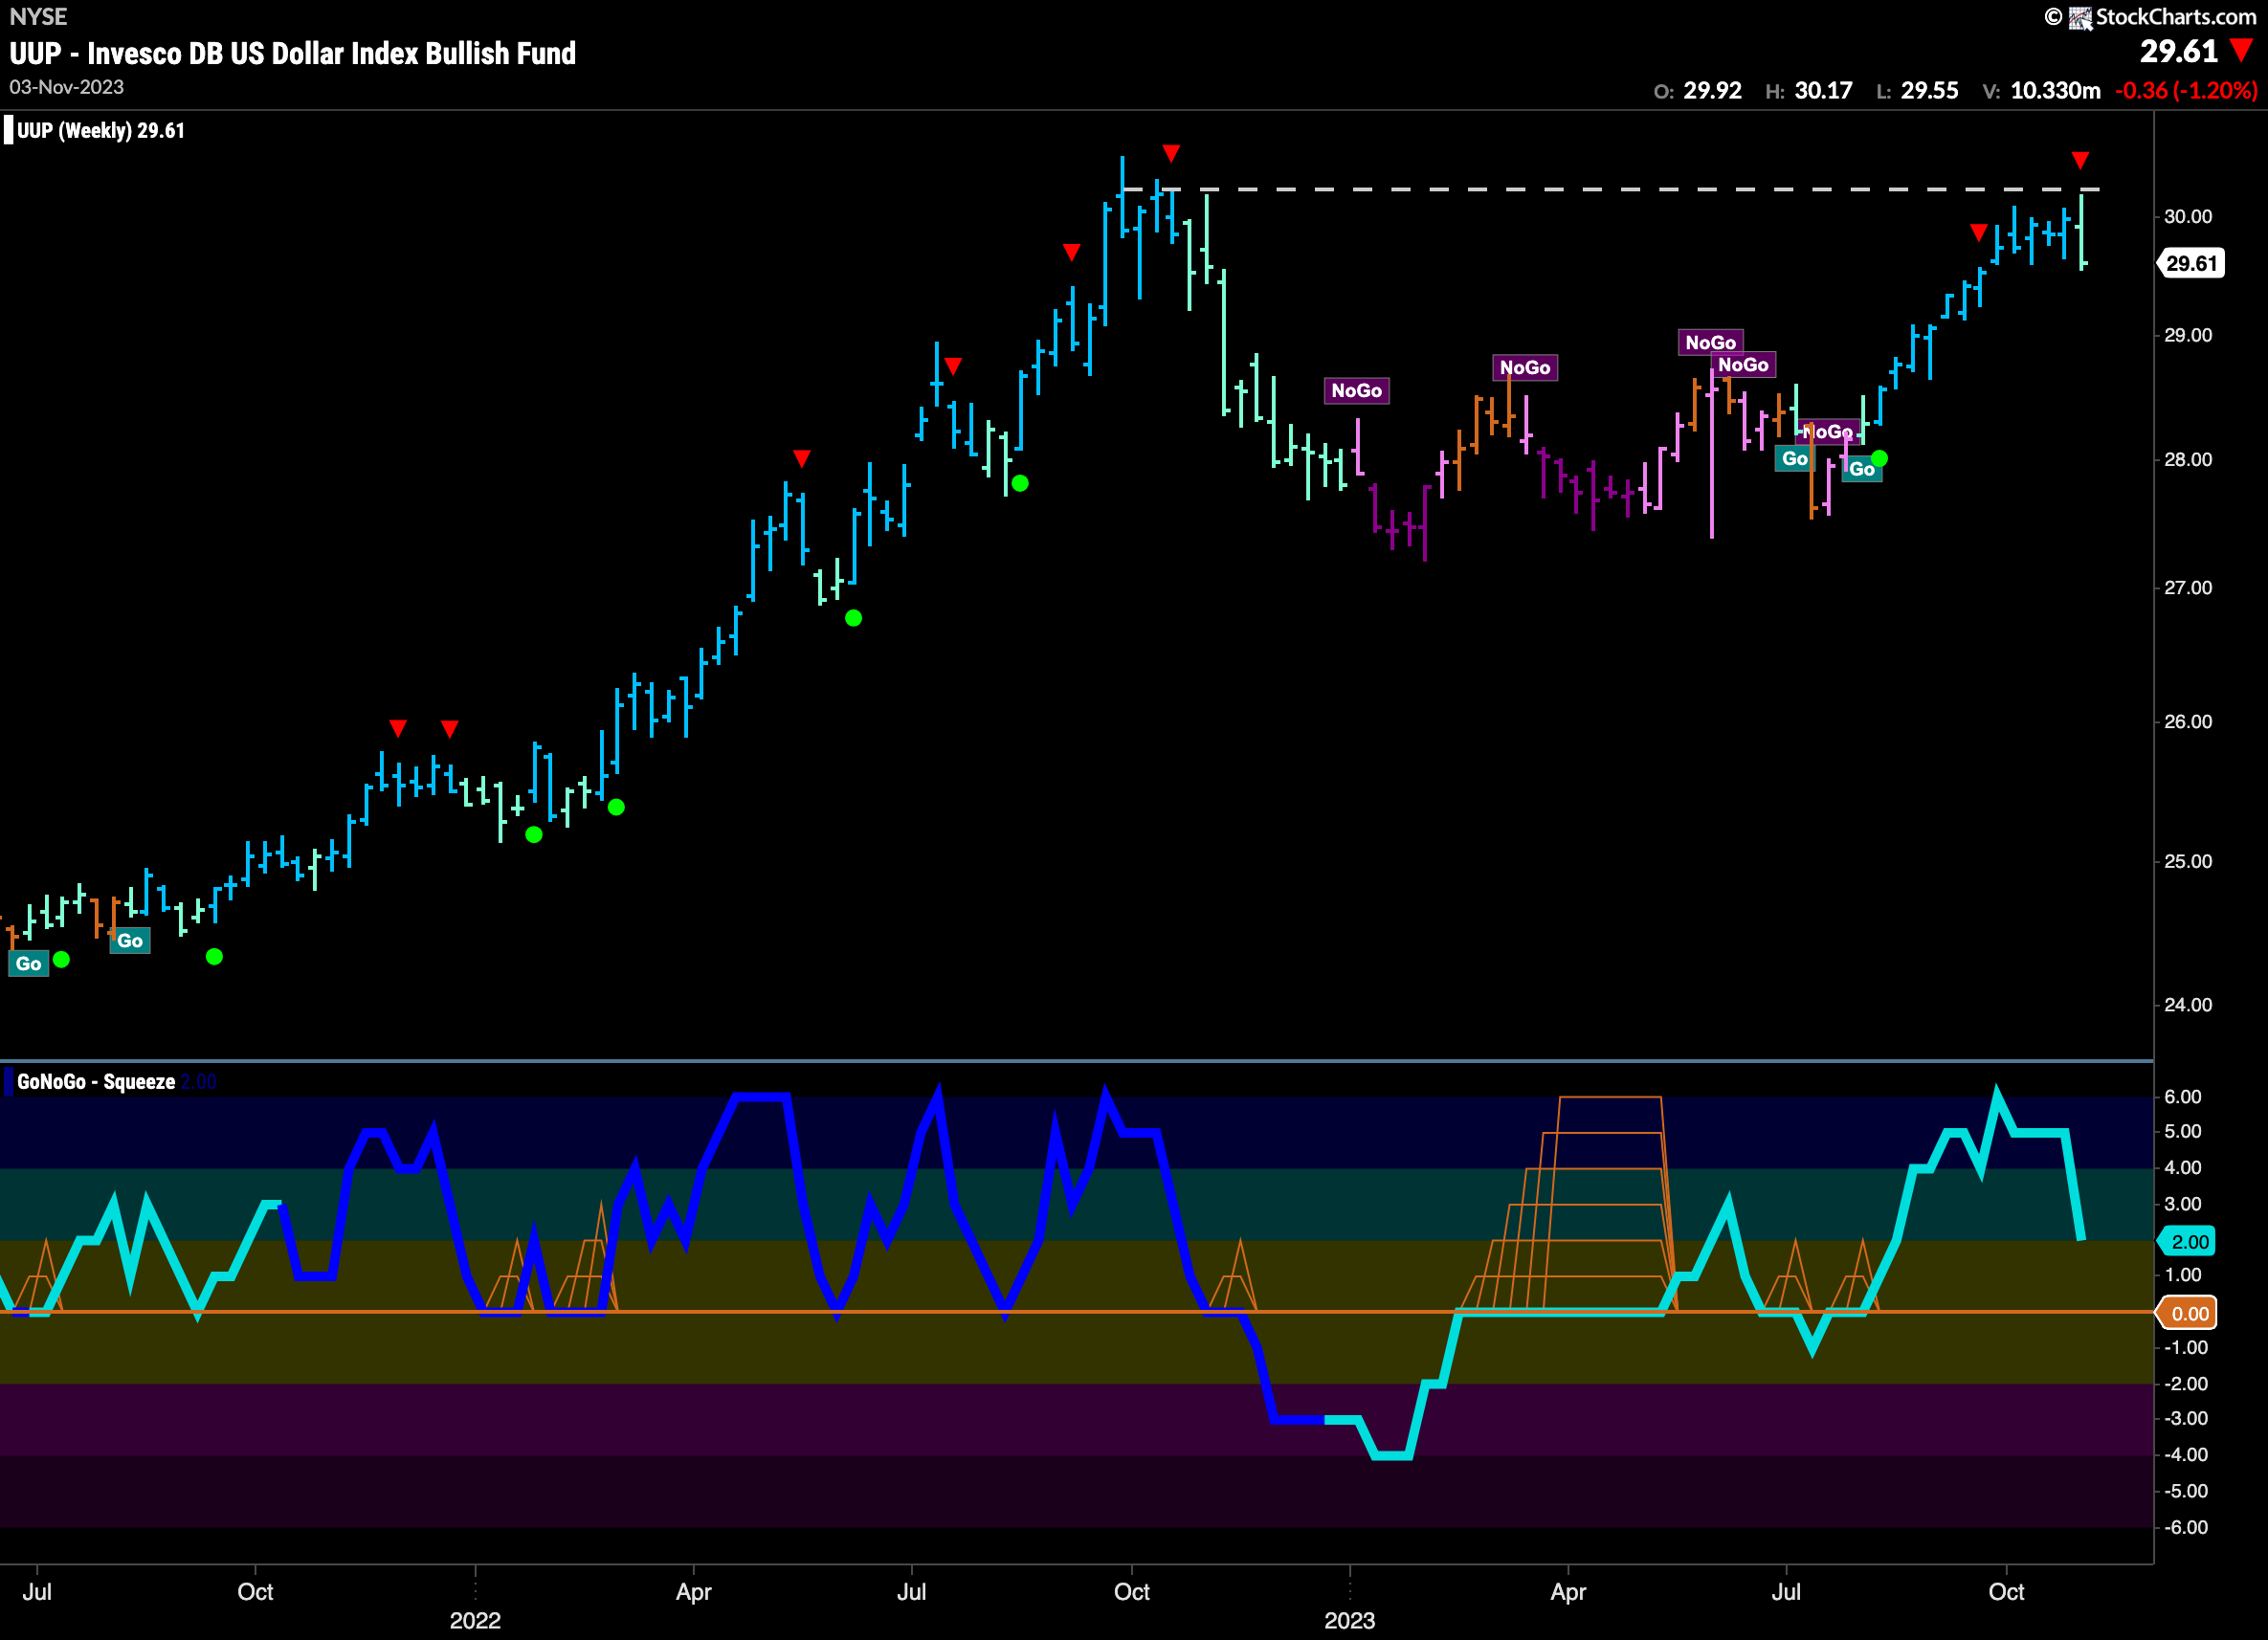Click the 29.61 current price tag on the axis
Screen dimensions: 2268x1640
coord(2191,264)
